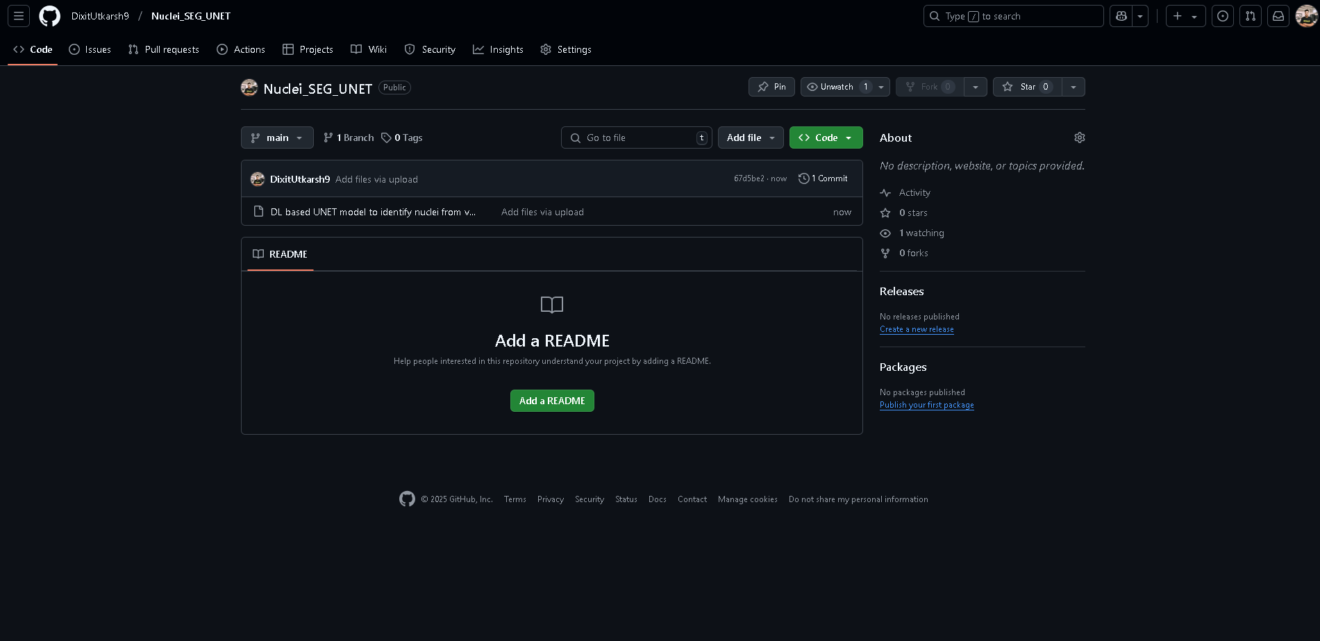Open the green Code clone dropdown
The height and width of the screenshot is (641, 1320).
(x=826, y=138)
